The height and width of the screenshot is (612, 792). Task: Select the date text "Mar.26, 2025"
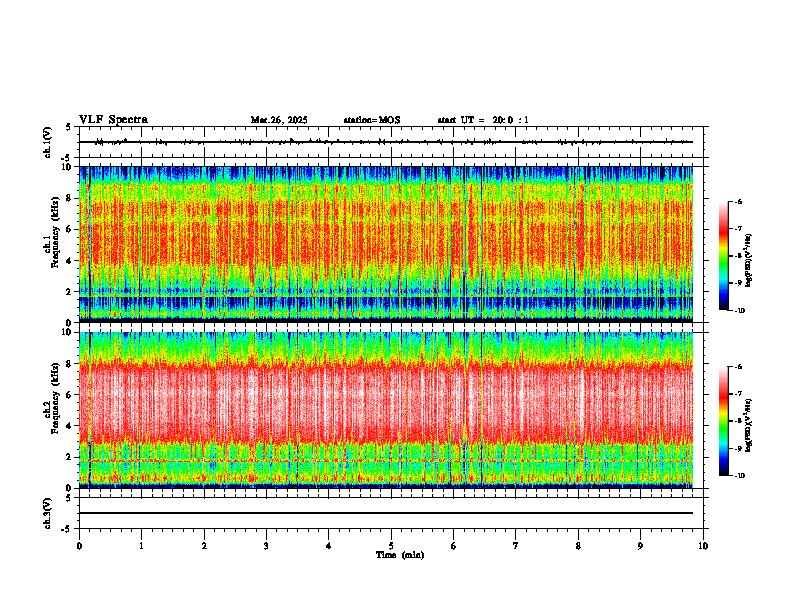[279, 120]
